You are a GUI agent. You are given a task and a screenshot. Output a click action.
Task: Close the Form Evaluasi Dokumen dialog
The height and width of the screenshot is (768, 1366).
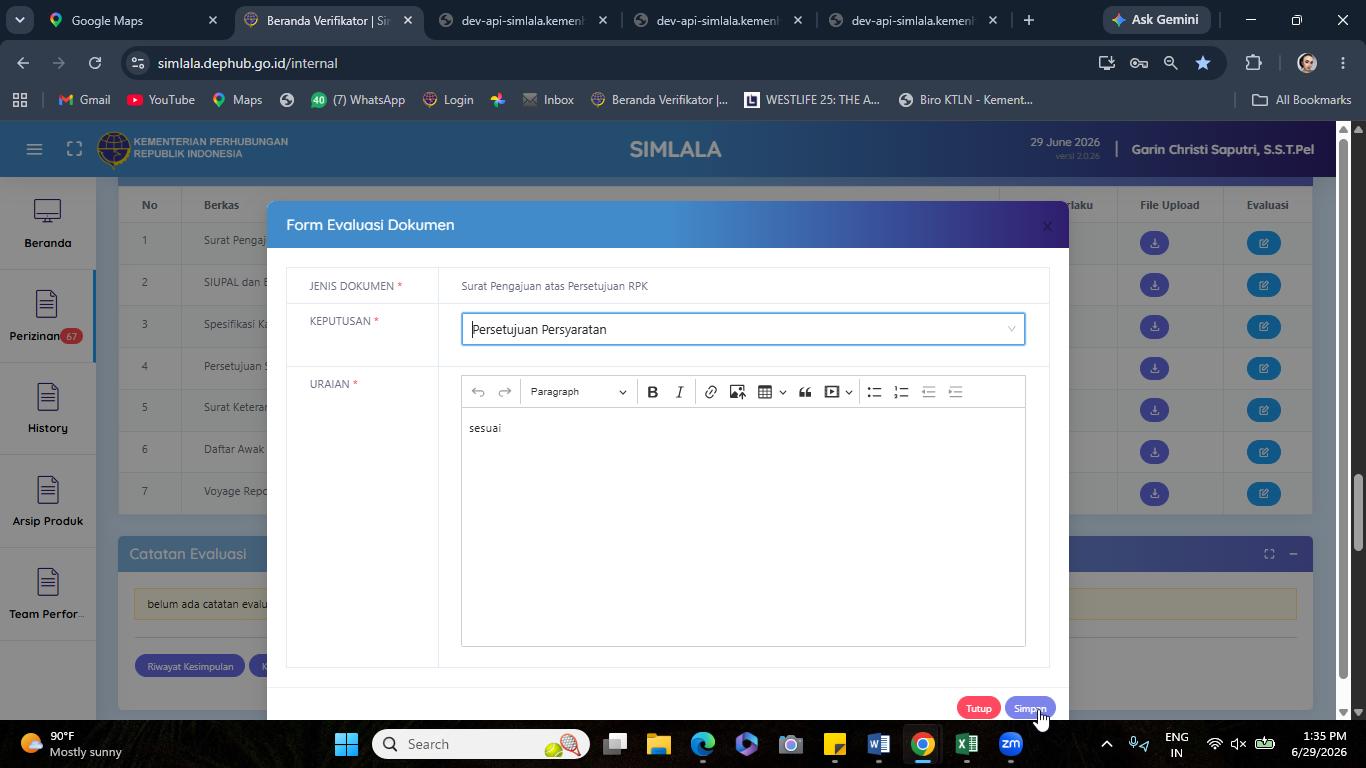[x=1047, y=226]
